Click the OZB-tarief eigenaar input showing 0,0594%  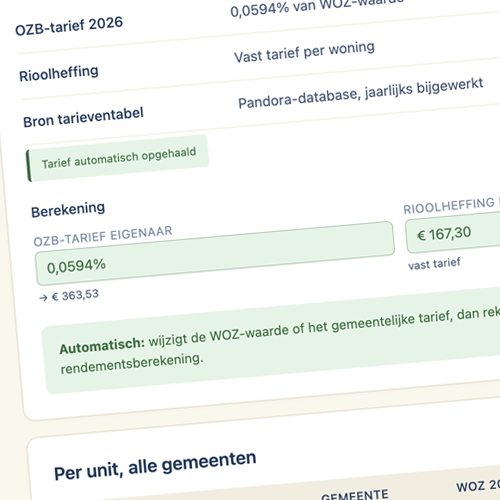(x=215, y=253)
